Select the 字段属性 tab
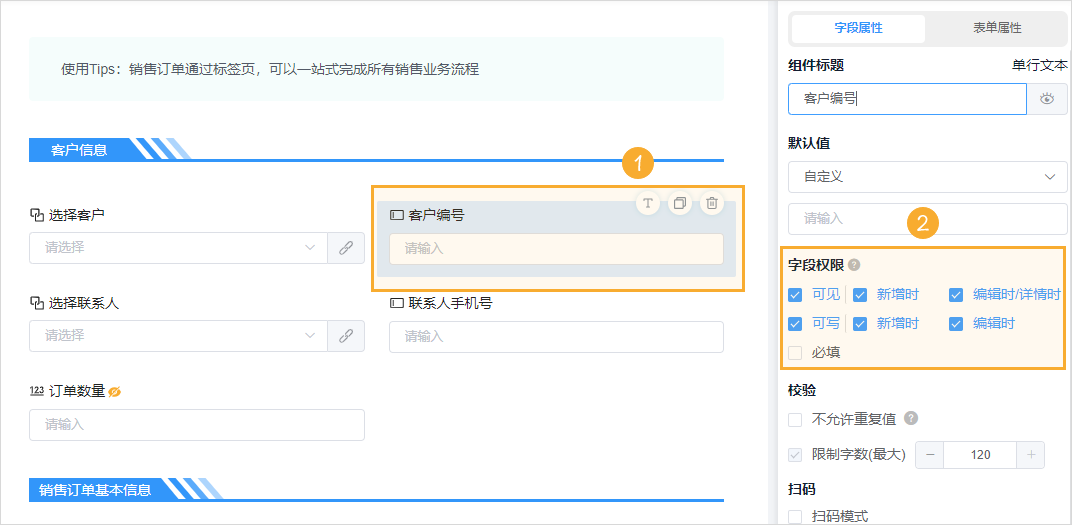This screenshot has width=1072, height=525. 858,28
